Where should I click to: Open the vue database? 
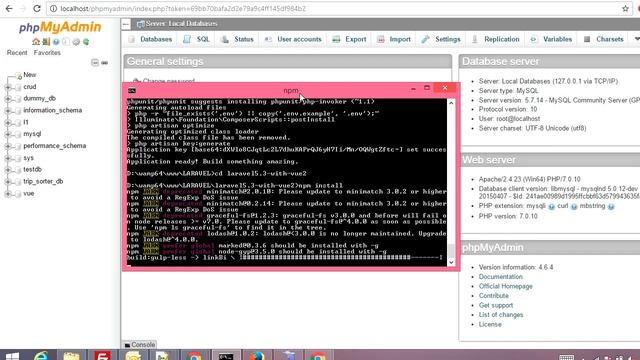(29, 193)
